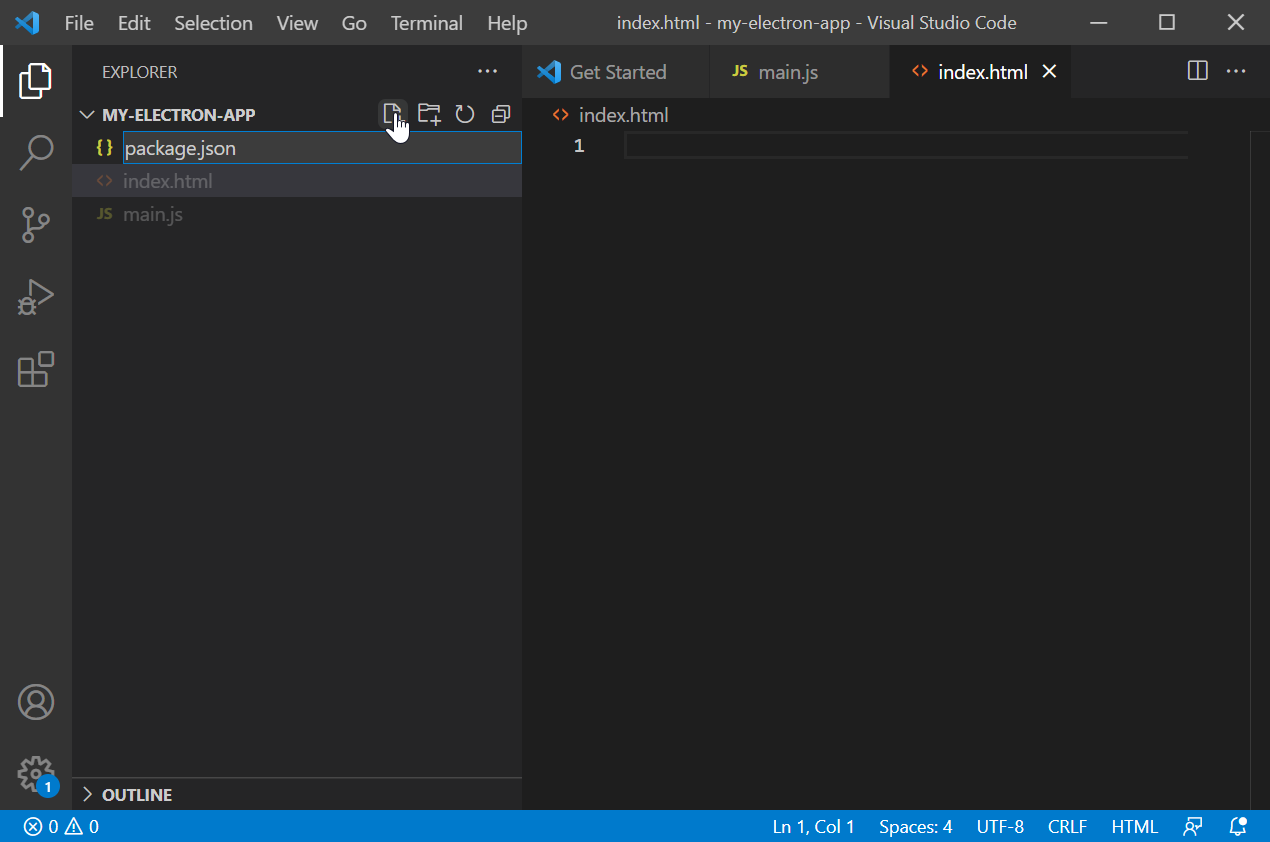The image size is (1270, 842).
Task: Change HTML language mode in status bar
Action: (1135, 827)
